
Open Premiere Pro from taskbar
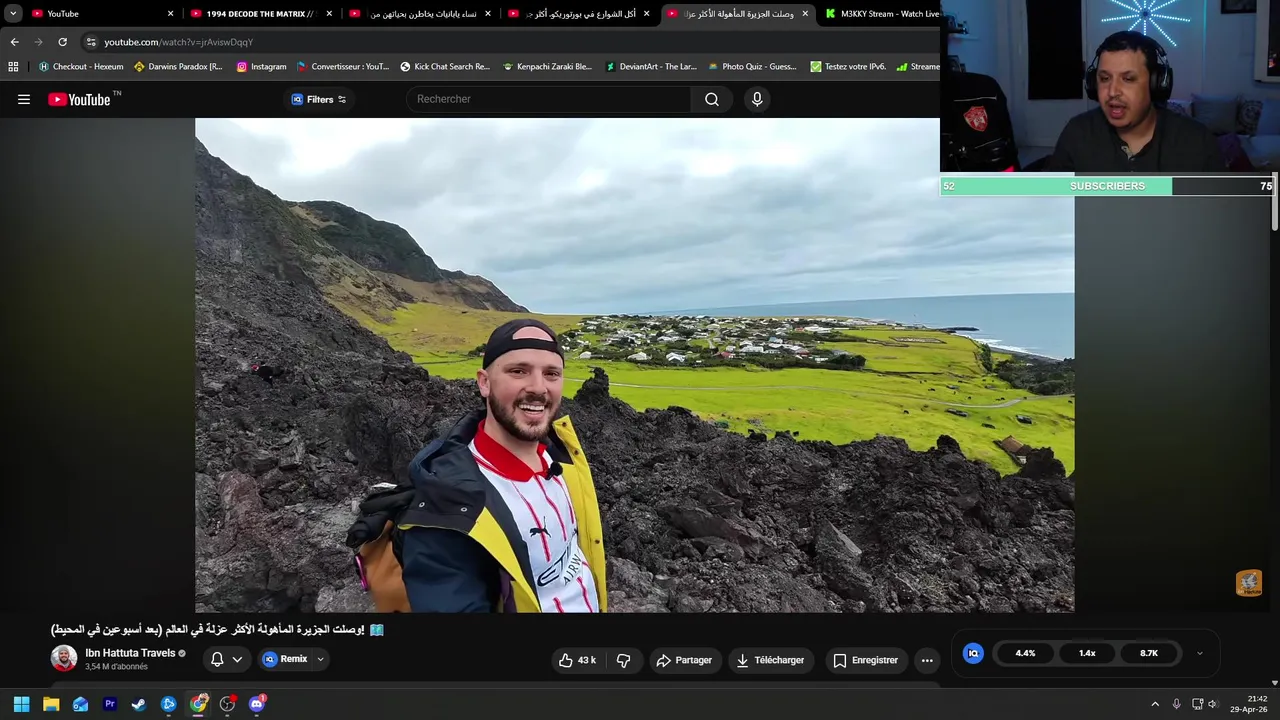tap(110, 704)
